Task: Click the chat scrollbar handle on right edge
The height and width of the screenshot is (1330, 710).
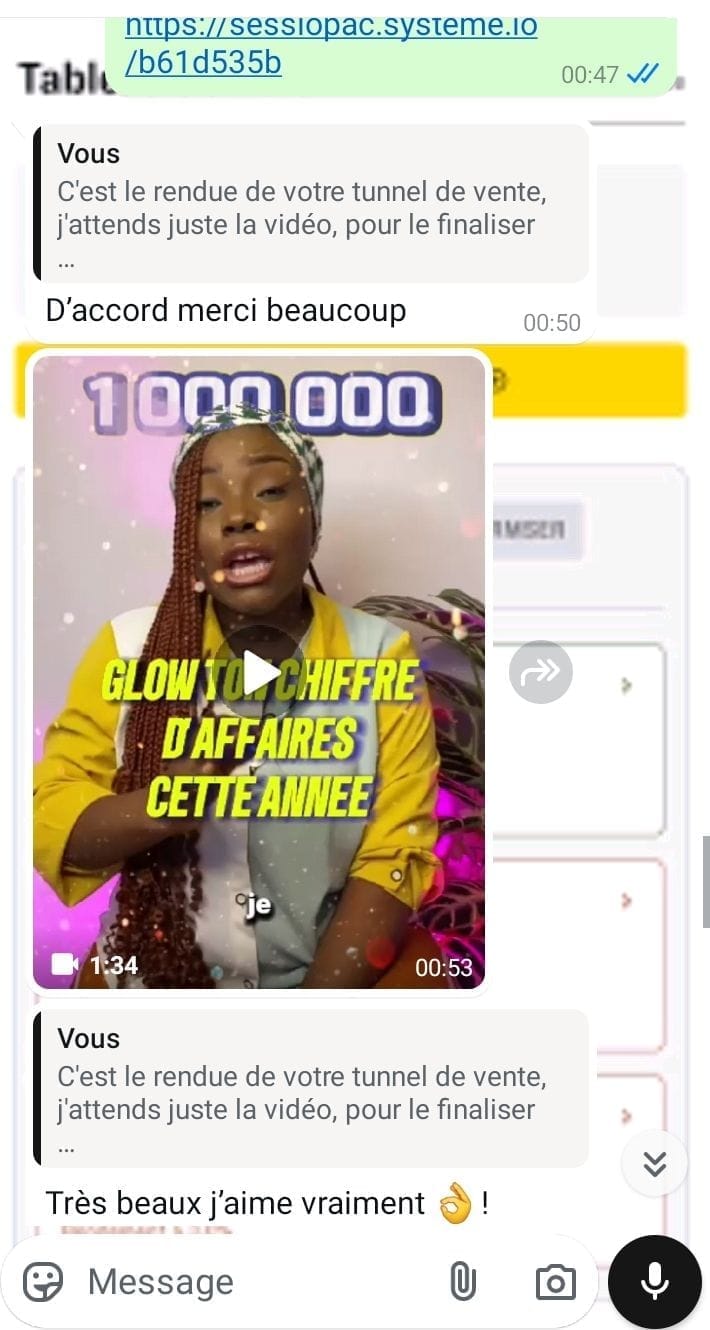Action: 705,883
